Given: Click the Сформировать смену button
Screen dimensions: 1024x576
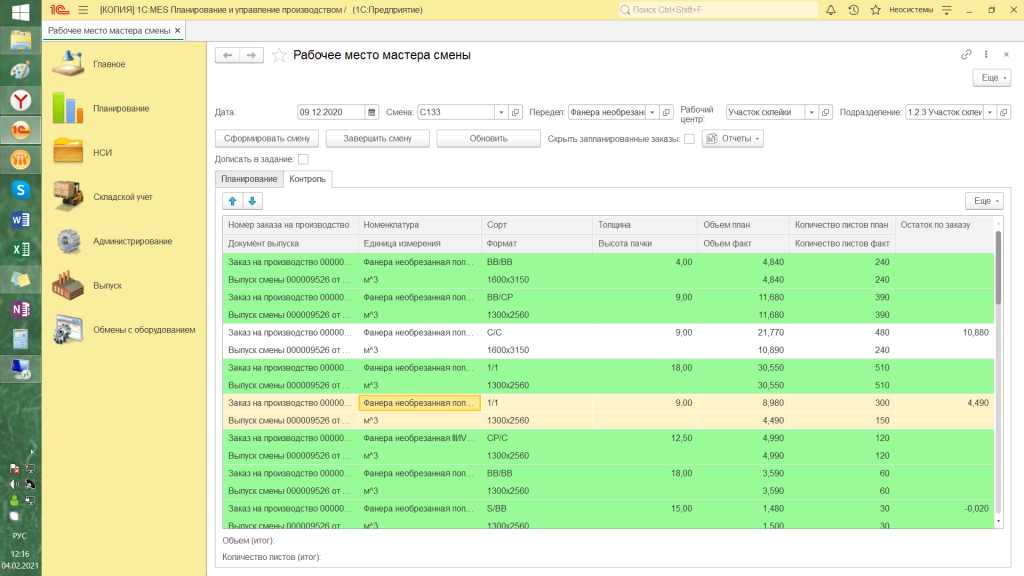Looking at the screenshot, I should click(x=266, y=138).
